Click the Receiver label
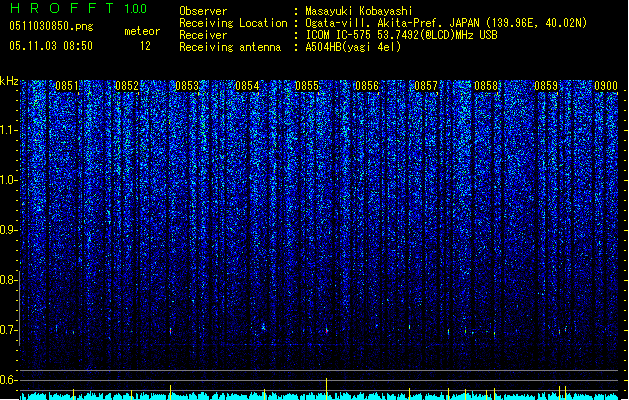Screen dimensions: 629x400 click(x=203, y=35)
